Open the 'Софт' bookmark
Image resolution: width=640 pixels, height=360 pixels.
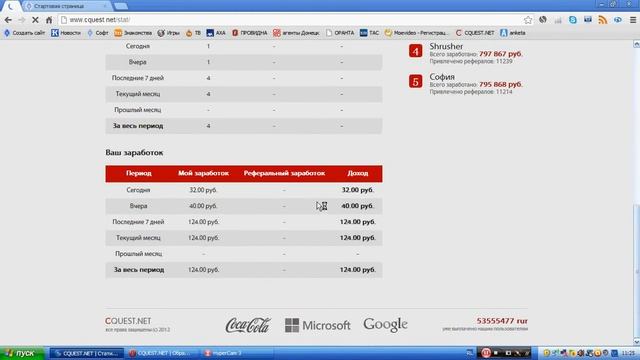tap(98, 33)
